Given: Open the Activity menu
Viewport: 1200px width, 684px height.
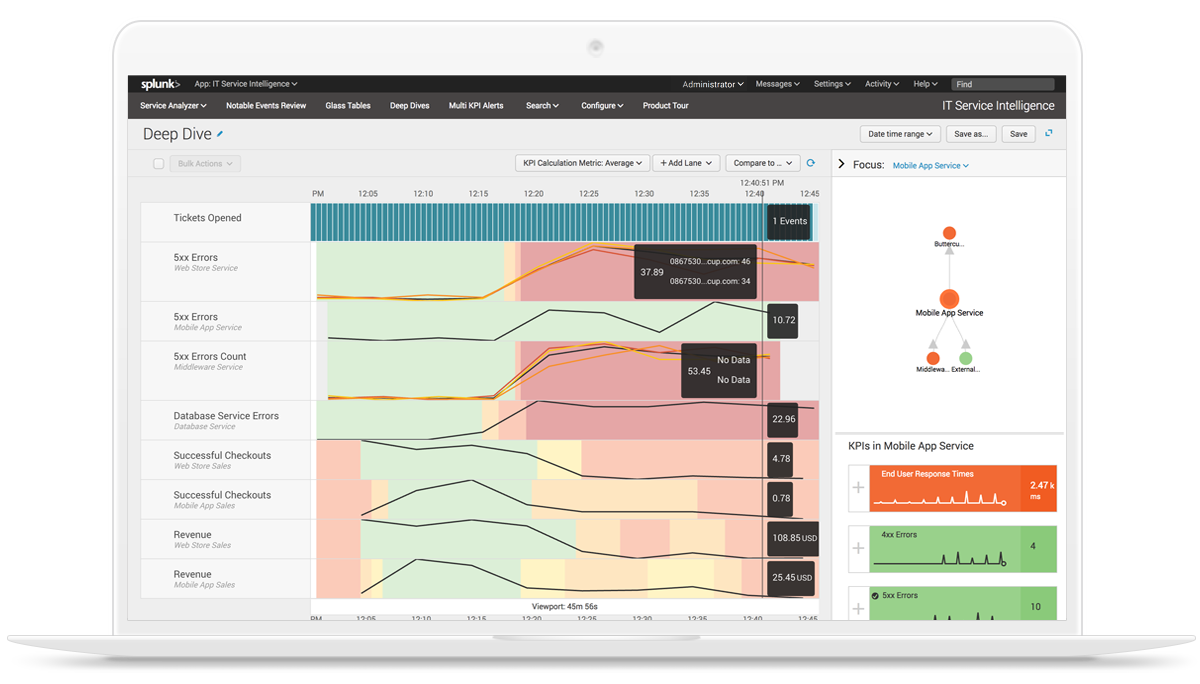Looking at the screenshot, I should point(882,84).
